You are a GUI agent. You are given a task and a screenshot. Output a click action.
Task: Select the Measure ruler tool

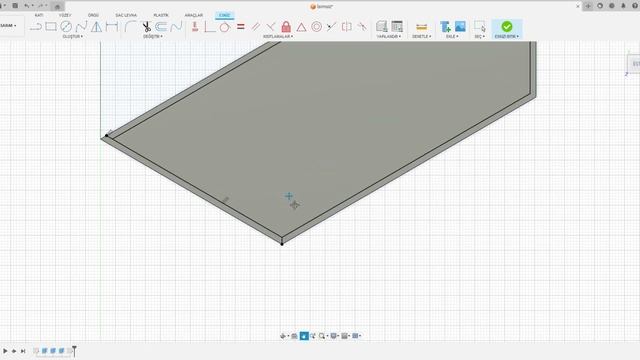tap(421, 27)
